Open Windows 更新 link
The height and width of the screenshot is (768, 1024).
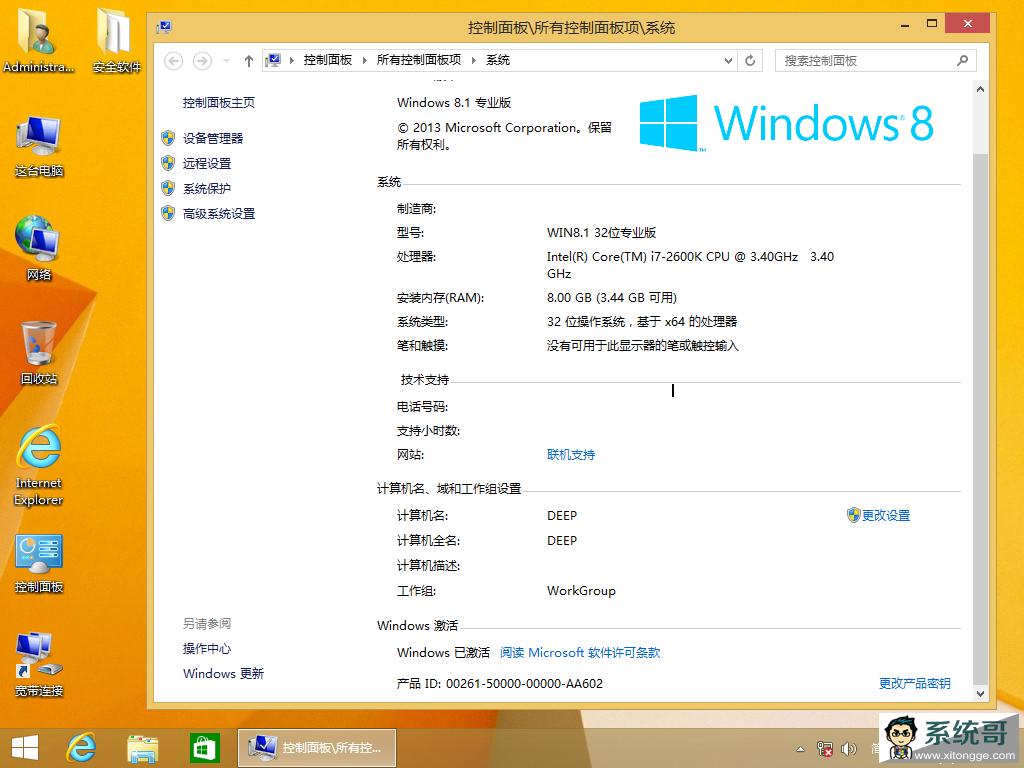click(x=223, y=673)
